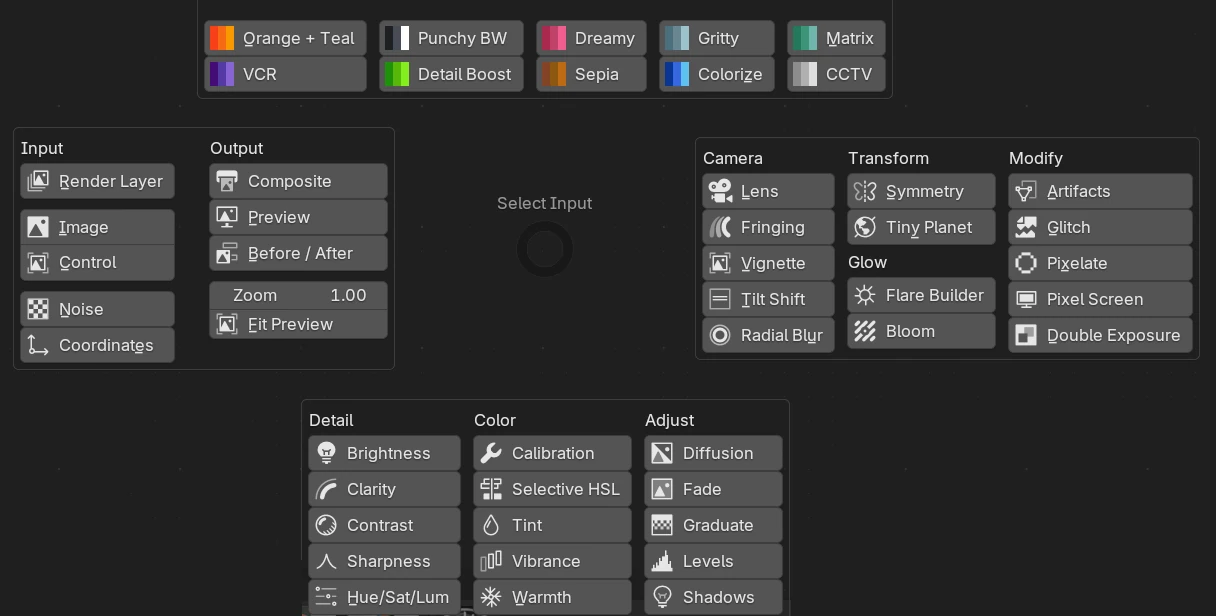This screenshot has height=616, width=1216.
Task: Add a Bloom glow effect
Action: point(921,331)
